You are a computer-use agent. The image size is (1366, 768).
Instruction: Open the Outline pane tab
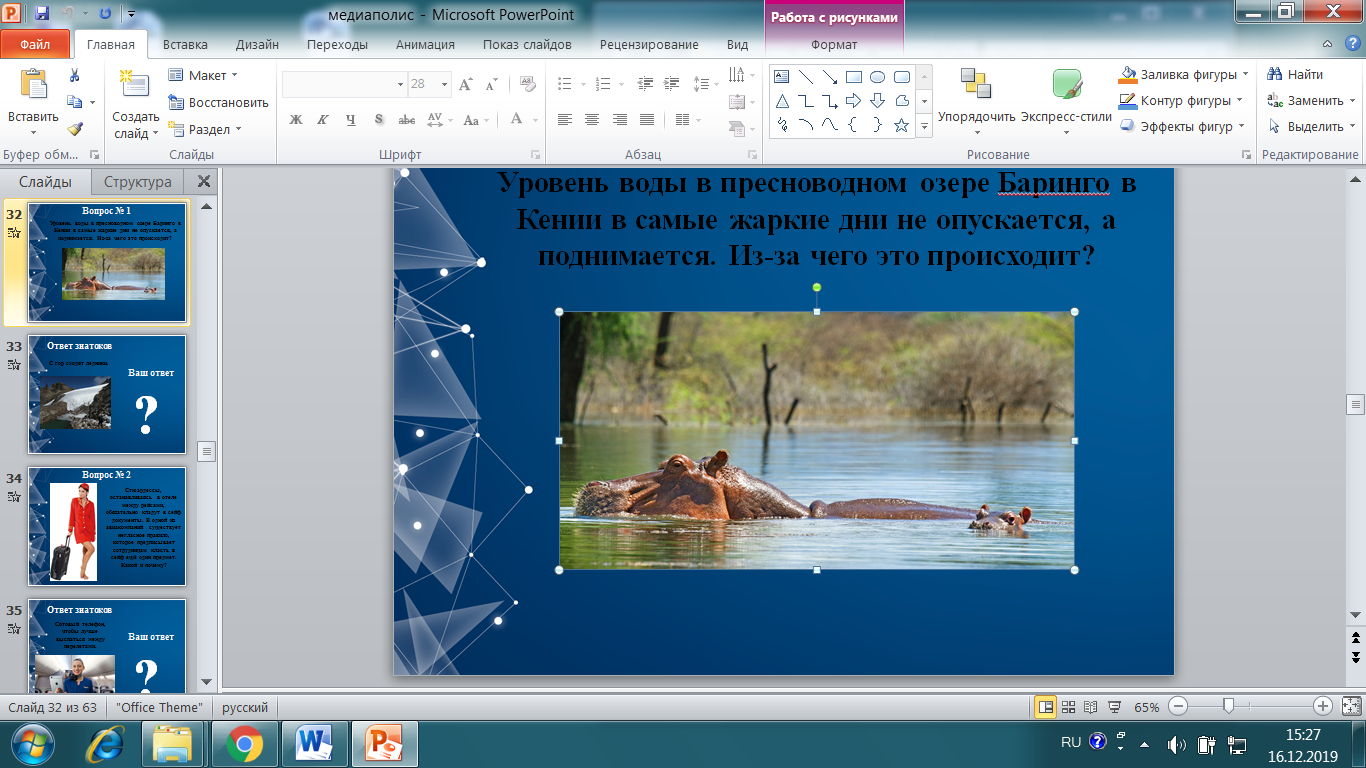pos(138,182)
